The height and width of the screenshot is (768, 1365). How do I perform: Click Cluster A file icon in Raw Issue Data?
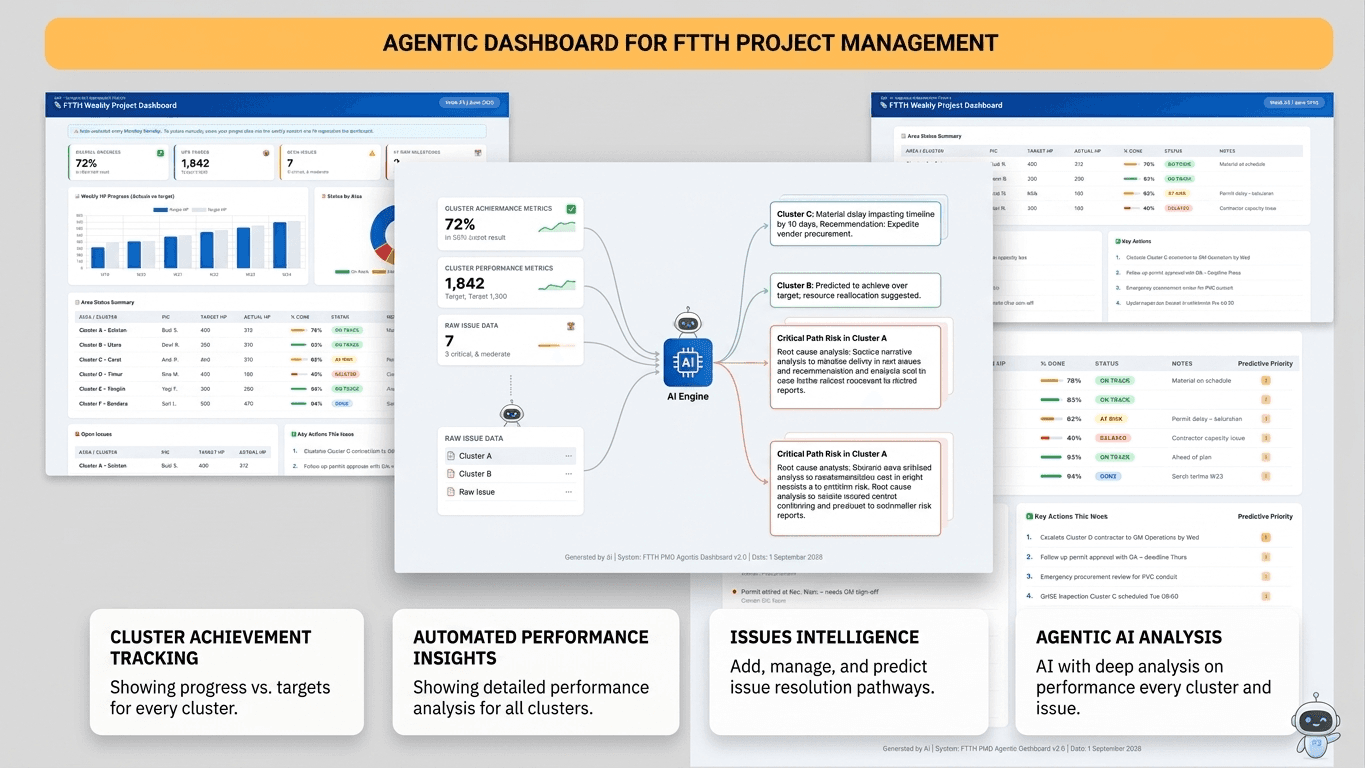click(451, 456)
